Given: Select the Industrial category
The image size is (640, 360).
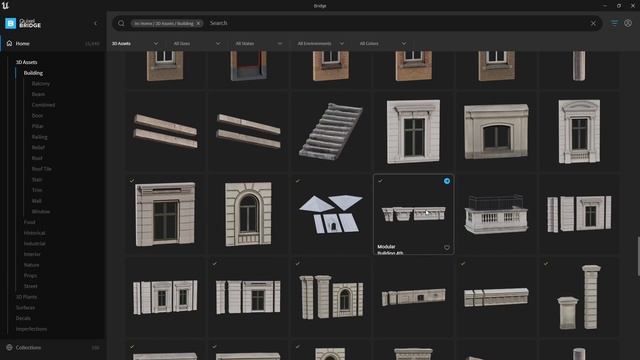Looking at the screenshot, I should [35, 244].
